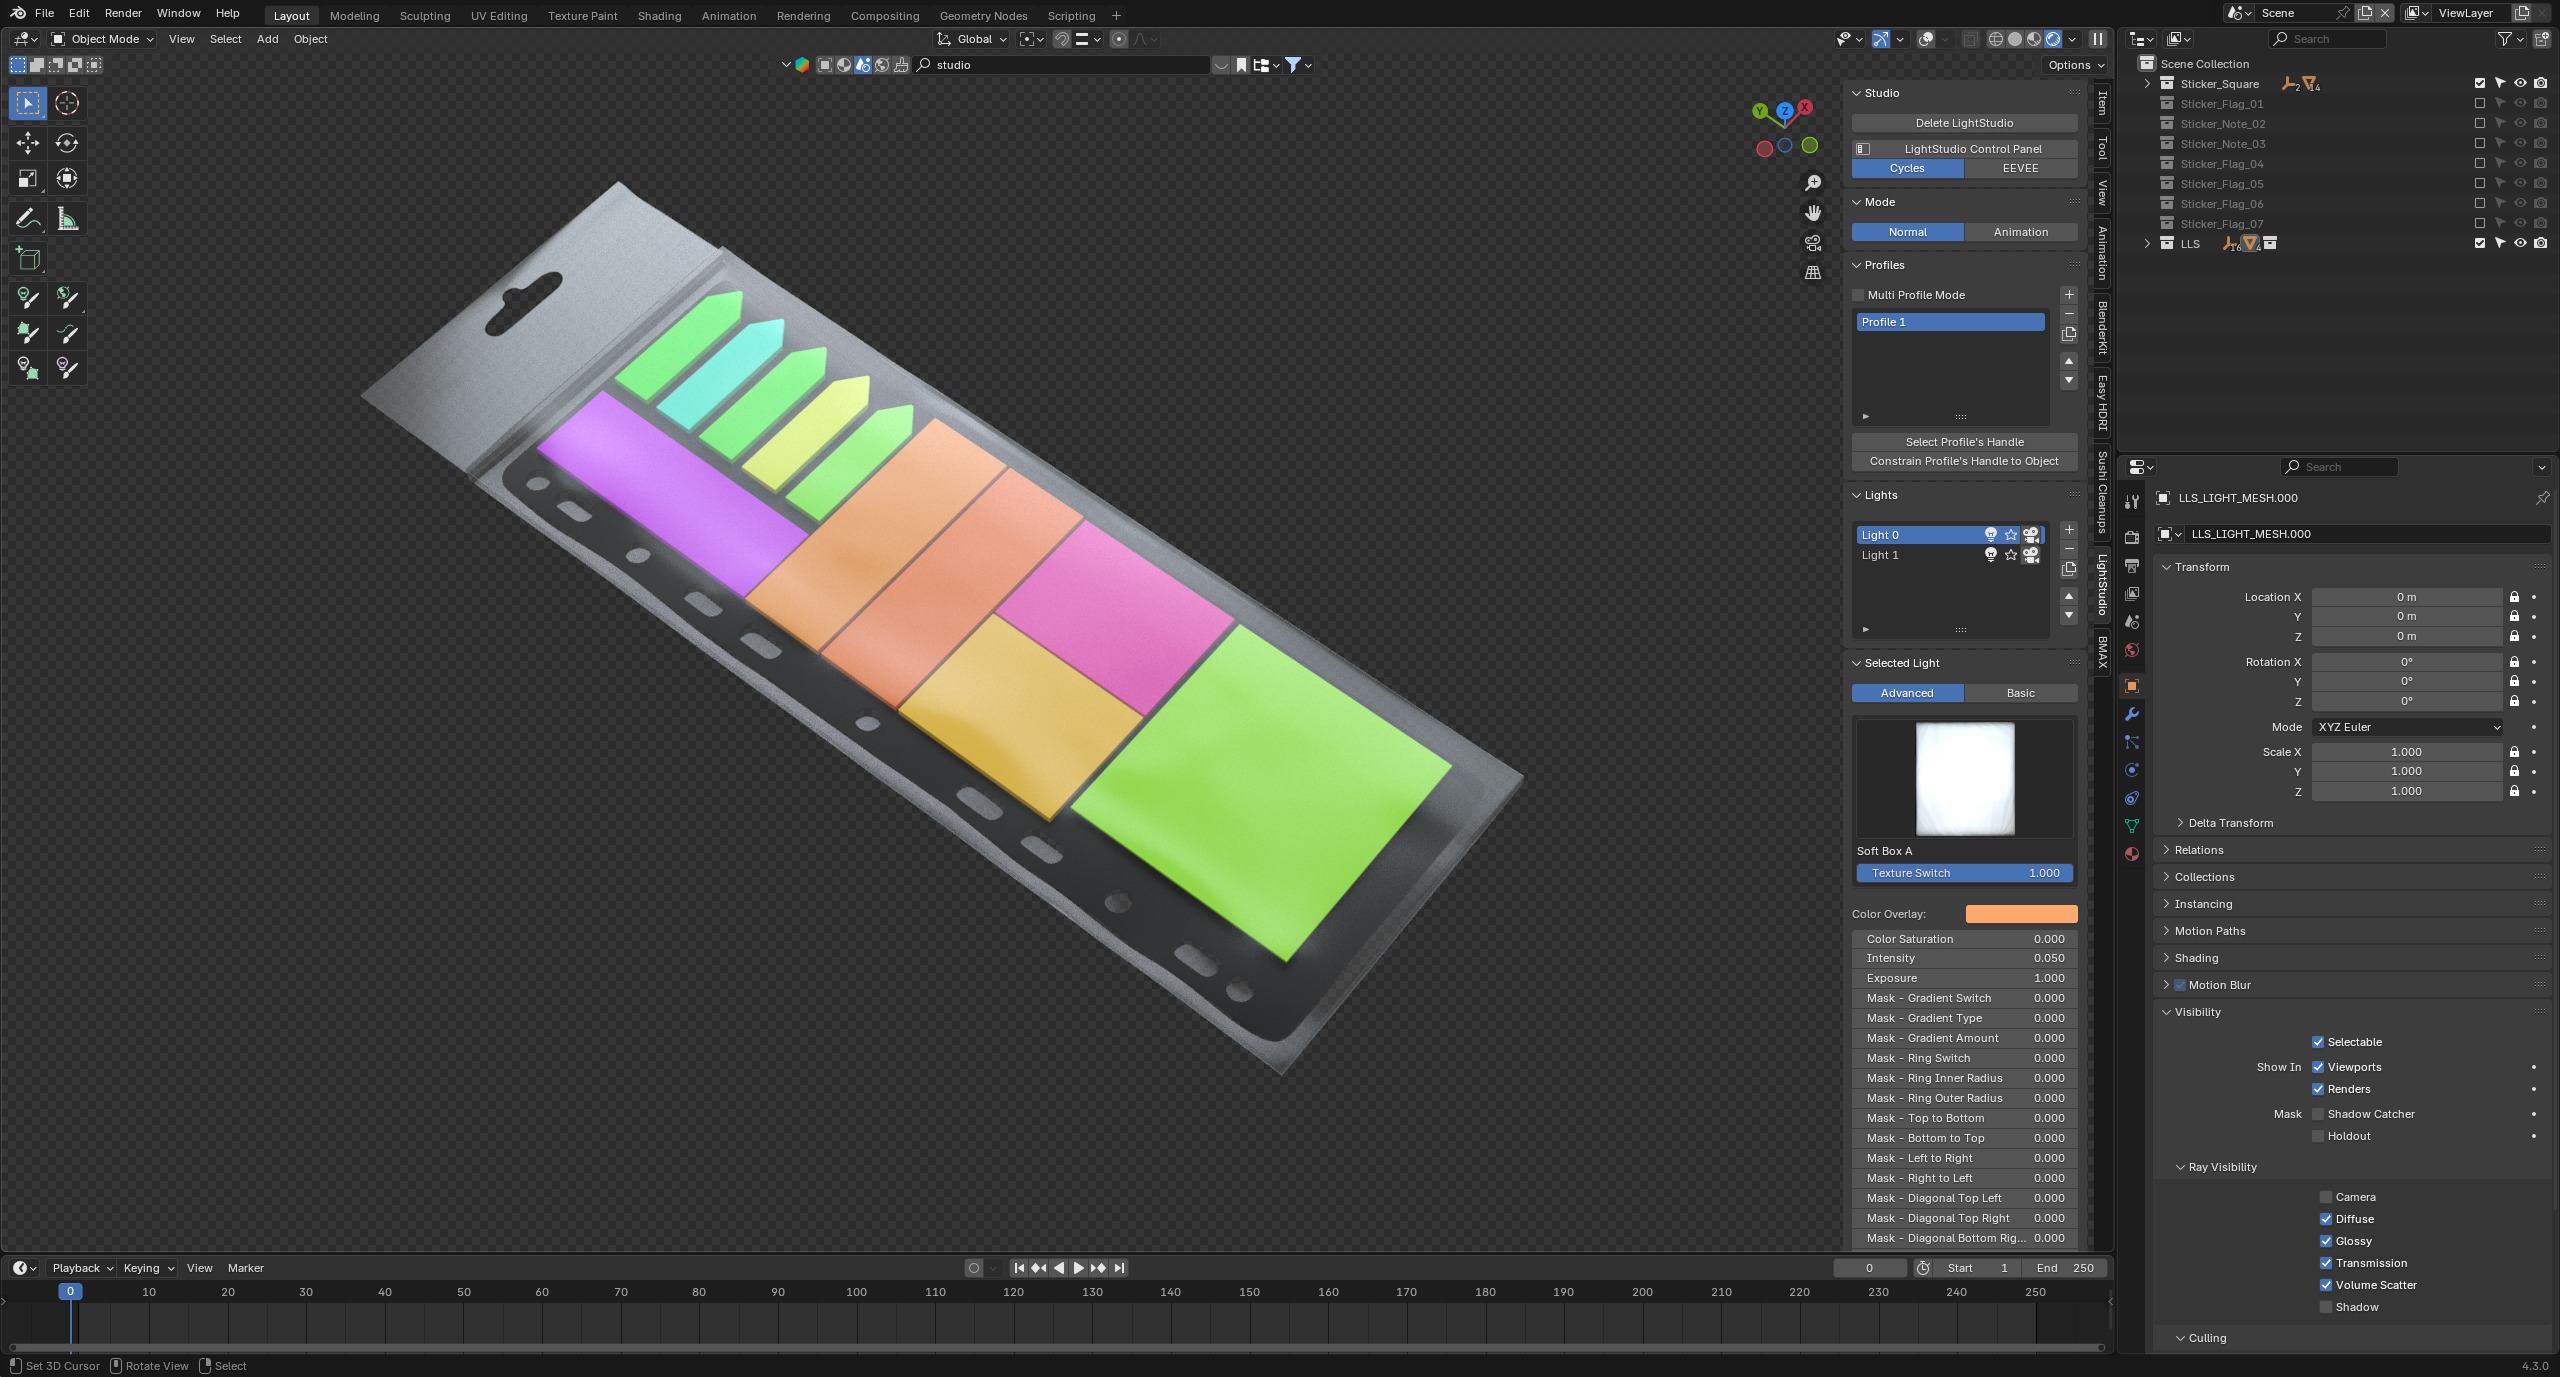This screenshot has width=2560, height=1377.
Task: Open Output properties tab icon
Action: click(2132, 566)
